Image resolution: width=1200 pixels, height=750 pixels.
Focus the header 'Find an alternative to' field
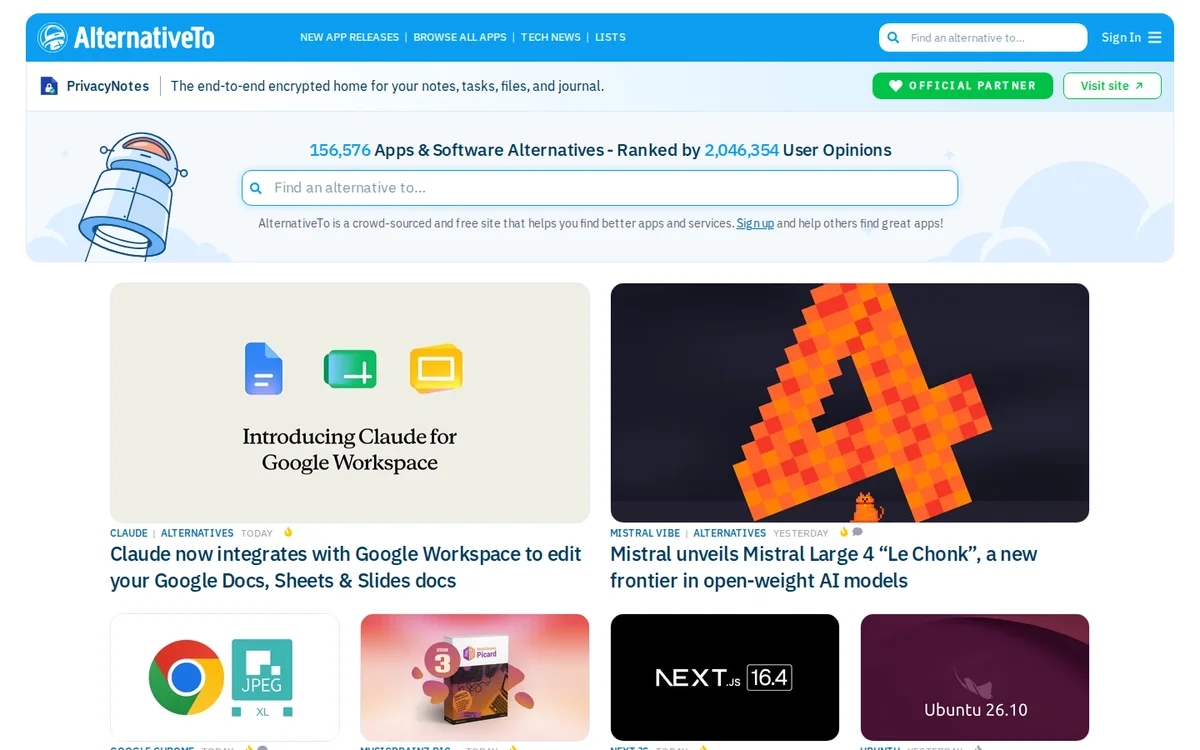(x=983, y=37)
